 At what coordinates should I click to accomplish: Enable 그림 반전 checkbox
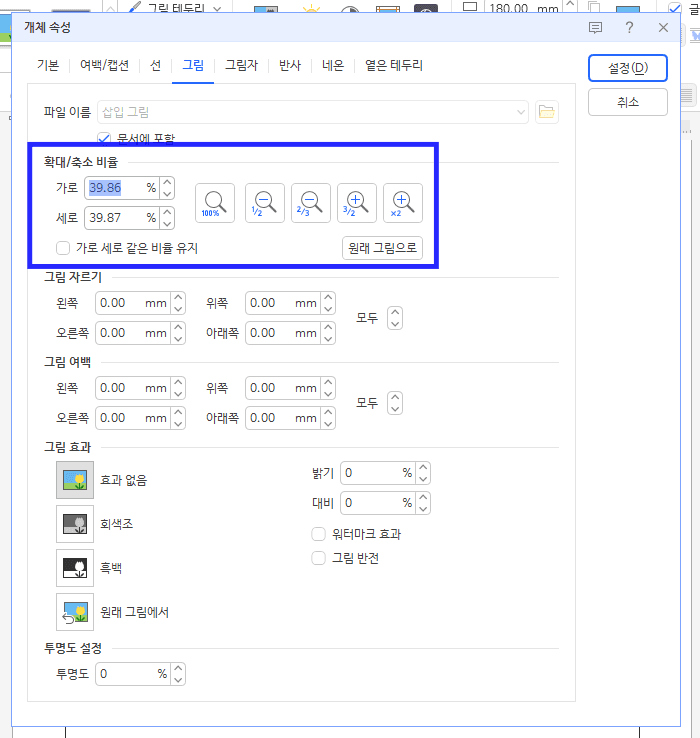point(319,558)
